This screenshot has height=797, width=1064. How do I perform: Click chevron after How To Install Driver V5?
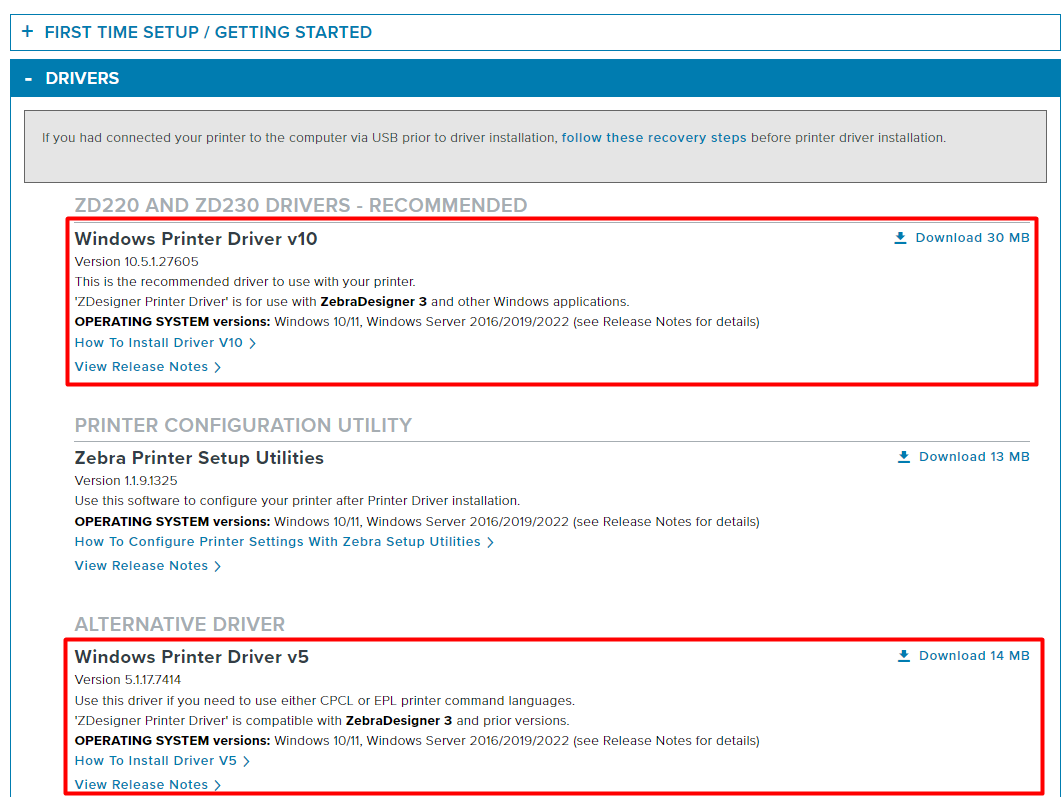tap(247, 761)
